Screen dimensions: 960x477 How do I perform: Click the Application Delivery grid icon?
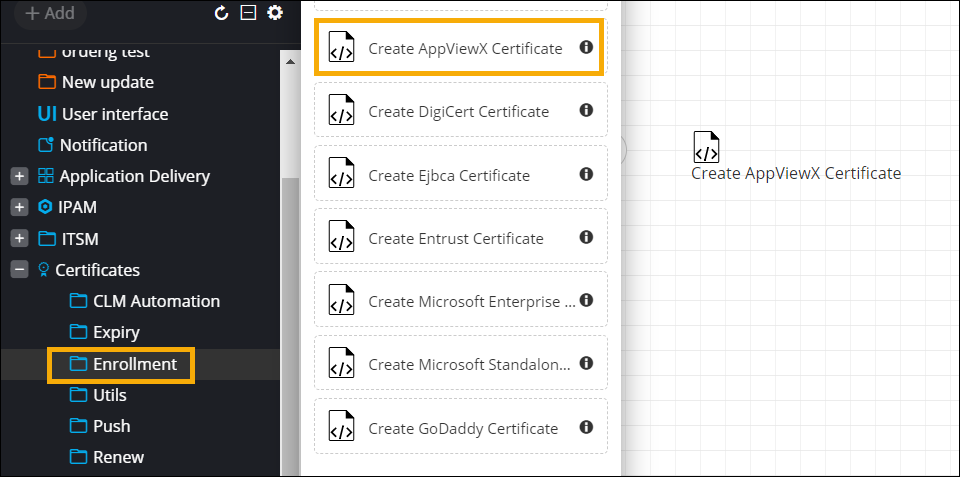(x=46, y=176)
